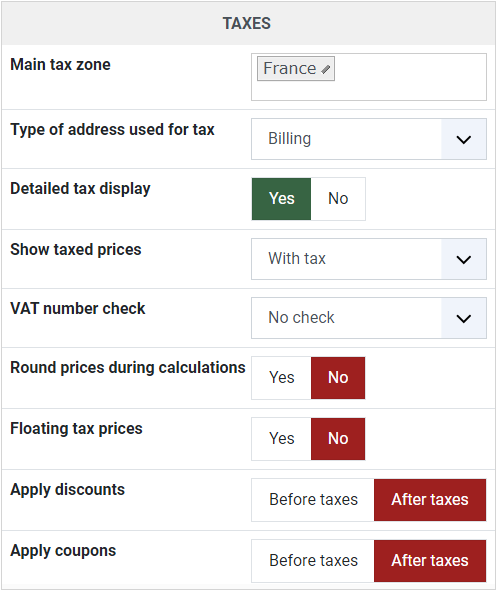Expand the Show taxed prices chevron

[464, 259]
